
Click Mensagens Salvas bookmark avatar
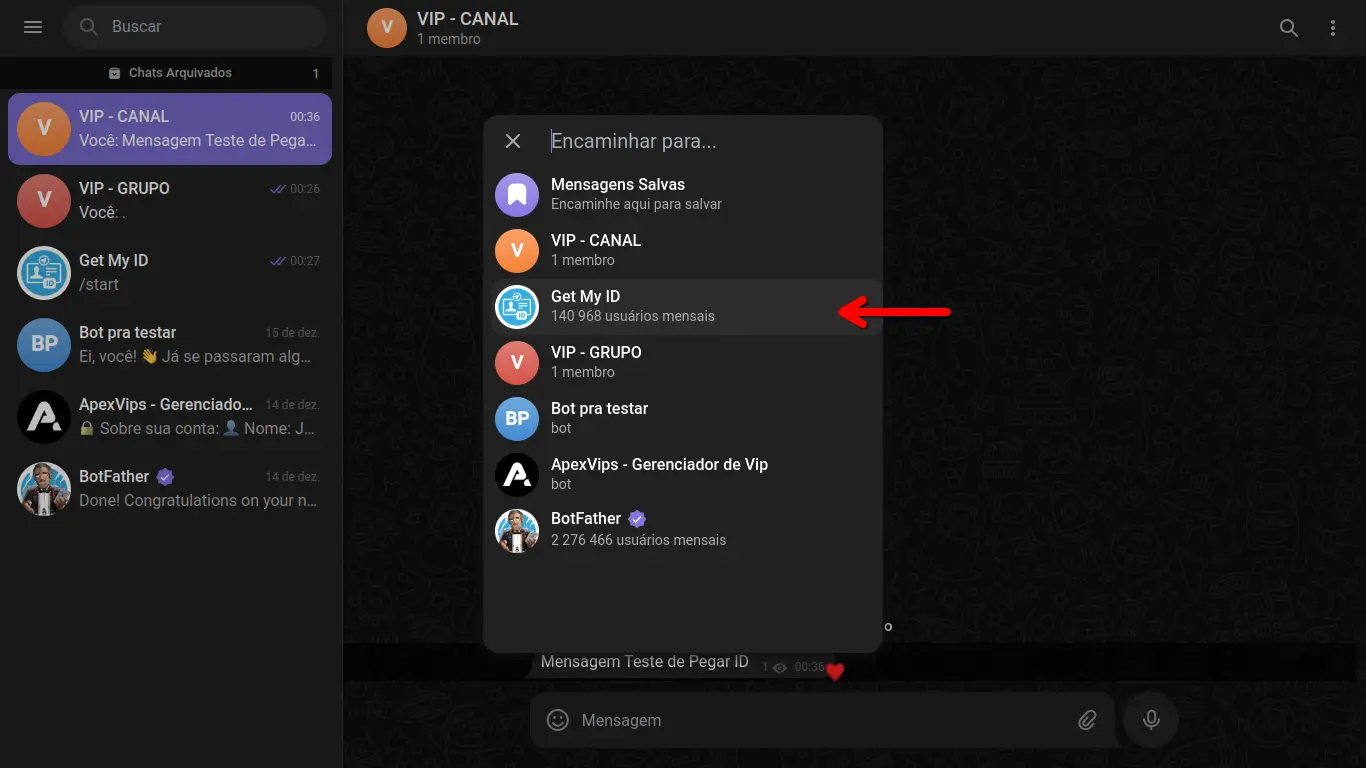pyautogui.click(x=517, y=194)
